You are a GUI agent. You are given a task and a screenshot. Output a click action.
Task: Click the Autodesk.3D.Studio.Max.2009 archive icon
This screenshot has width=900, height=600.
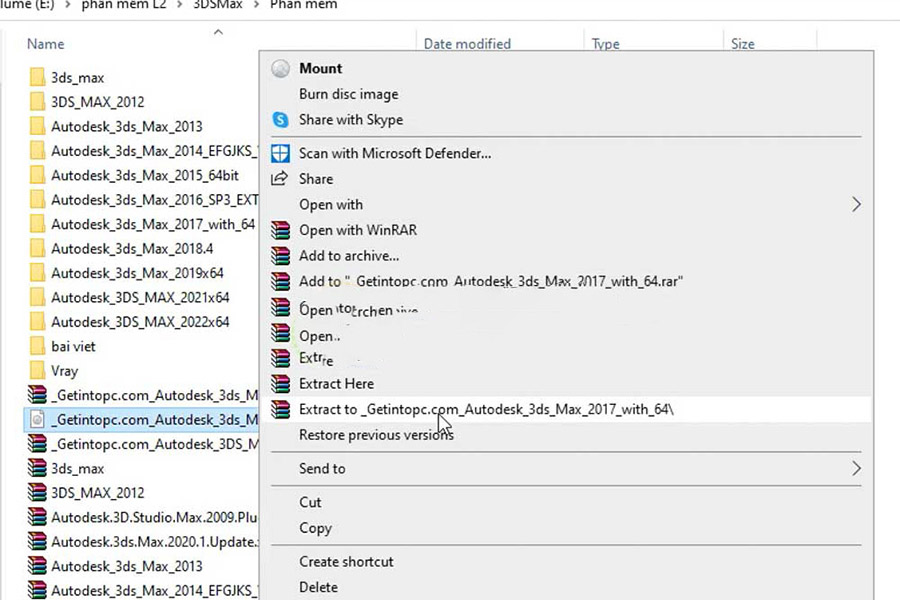pos(37,517)
